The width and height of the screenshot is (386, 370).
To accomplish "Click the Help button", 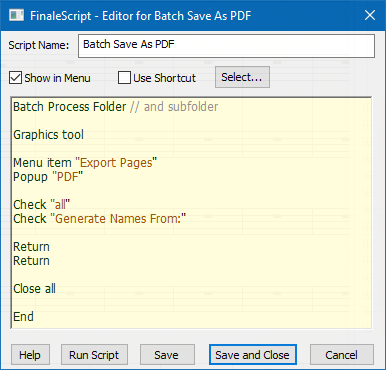I will (x=30, y=355).
